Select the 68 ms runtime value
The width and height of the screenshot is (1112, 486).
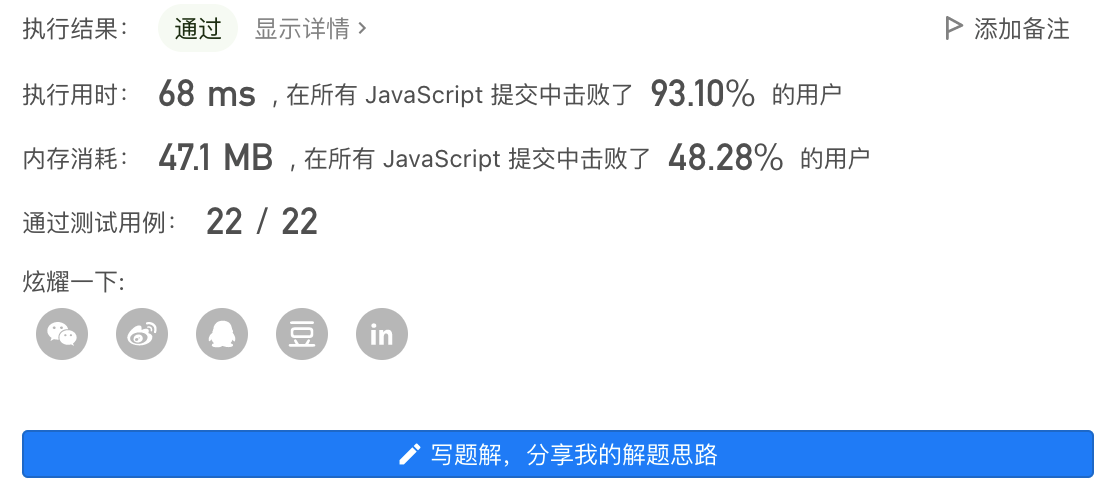tap(206, 94)
